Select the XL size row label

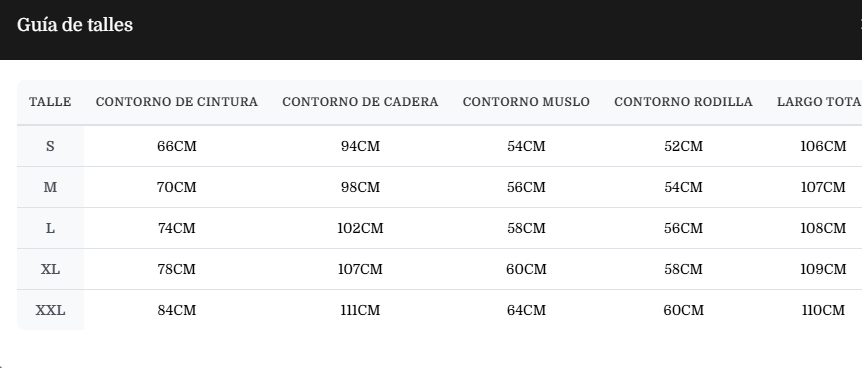pos(50,270)
